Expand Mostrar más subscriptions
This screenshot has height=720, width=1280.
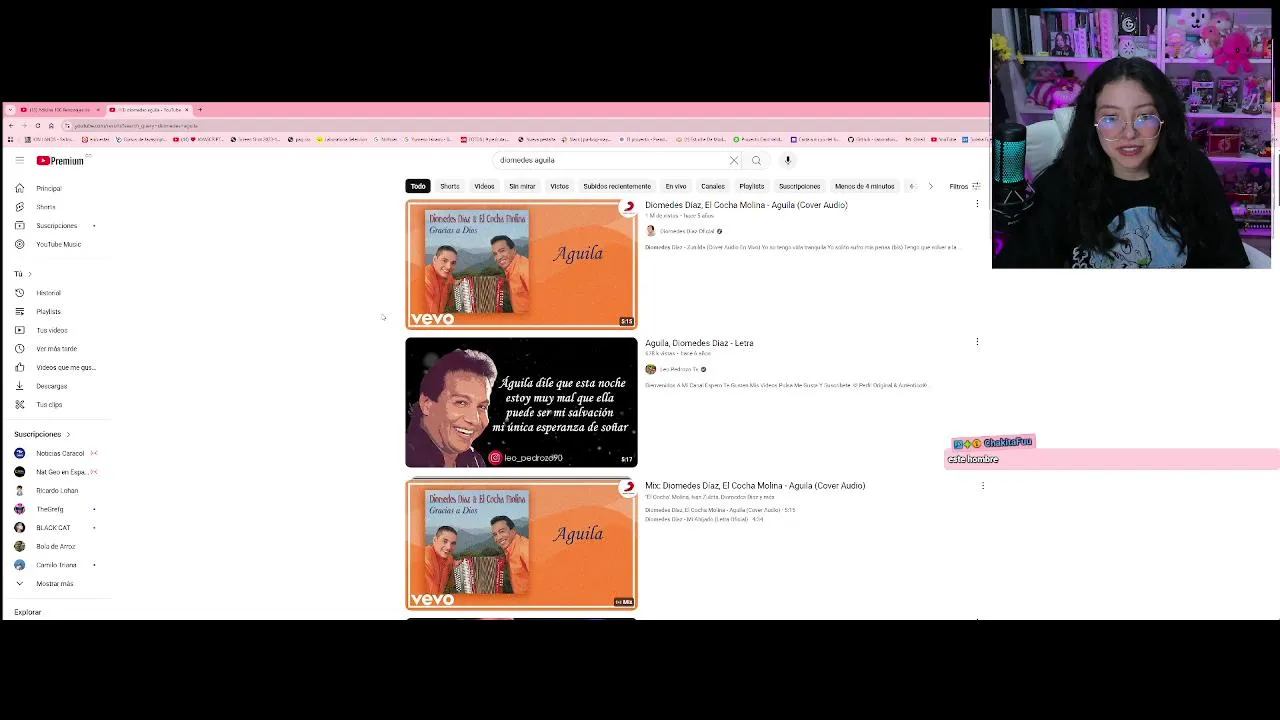coord(55,583)
